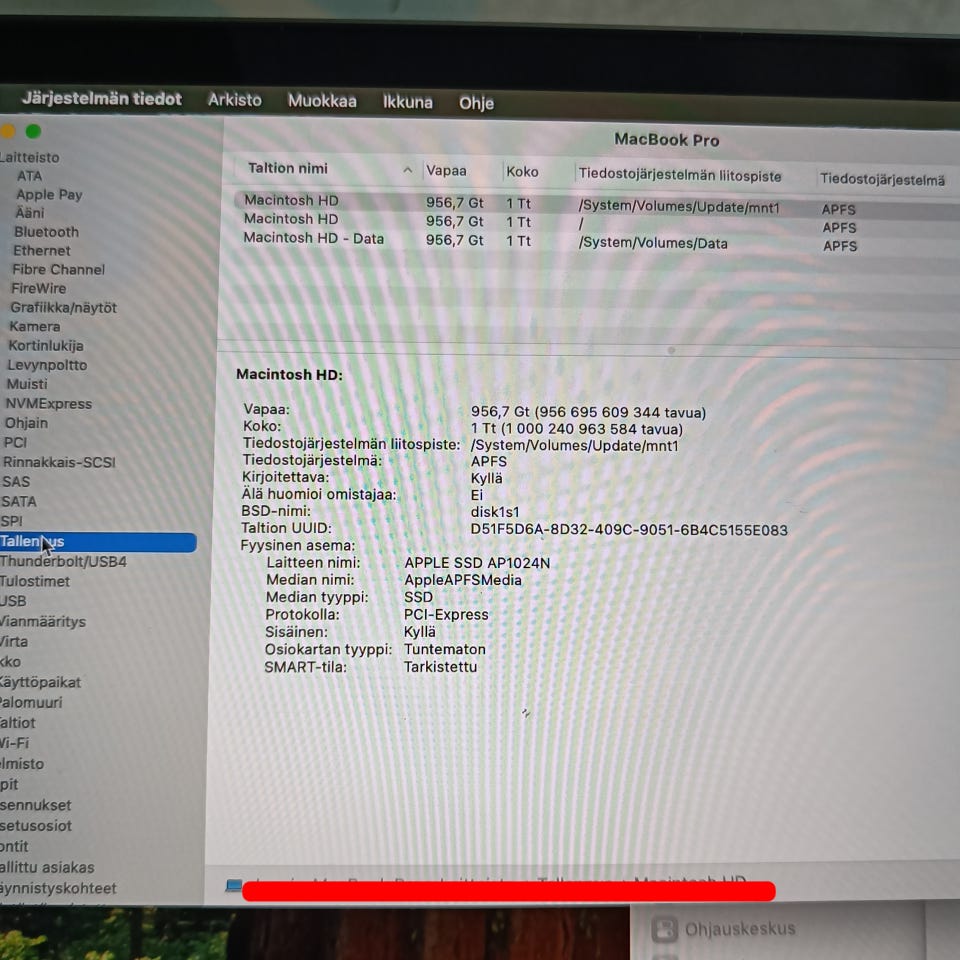Click the green zoom window button
The width and height of the screenshot is (960, 960).
(33, 131)
